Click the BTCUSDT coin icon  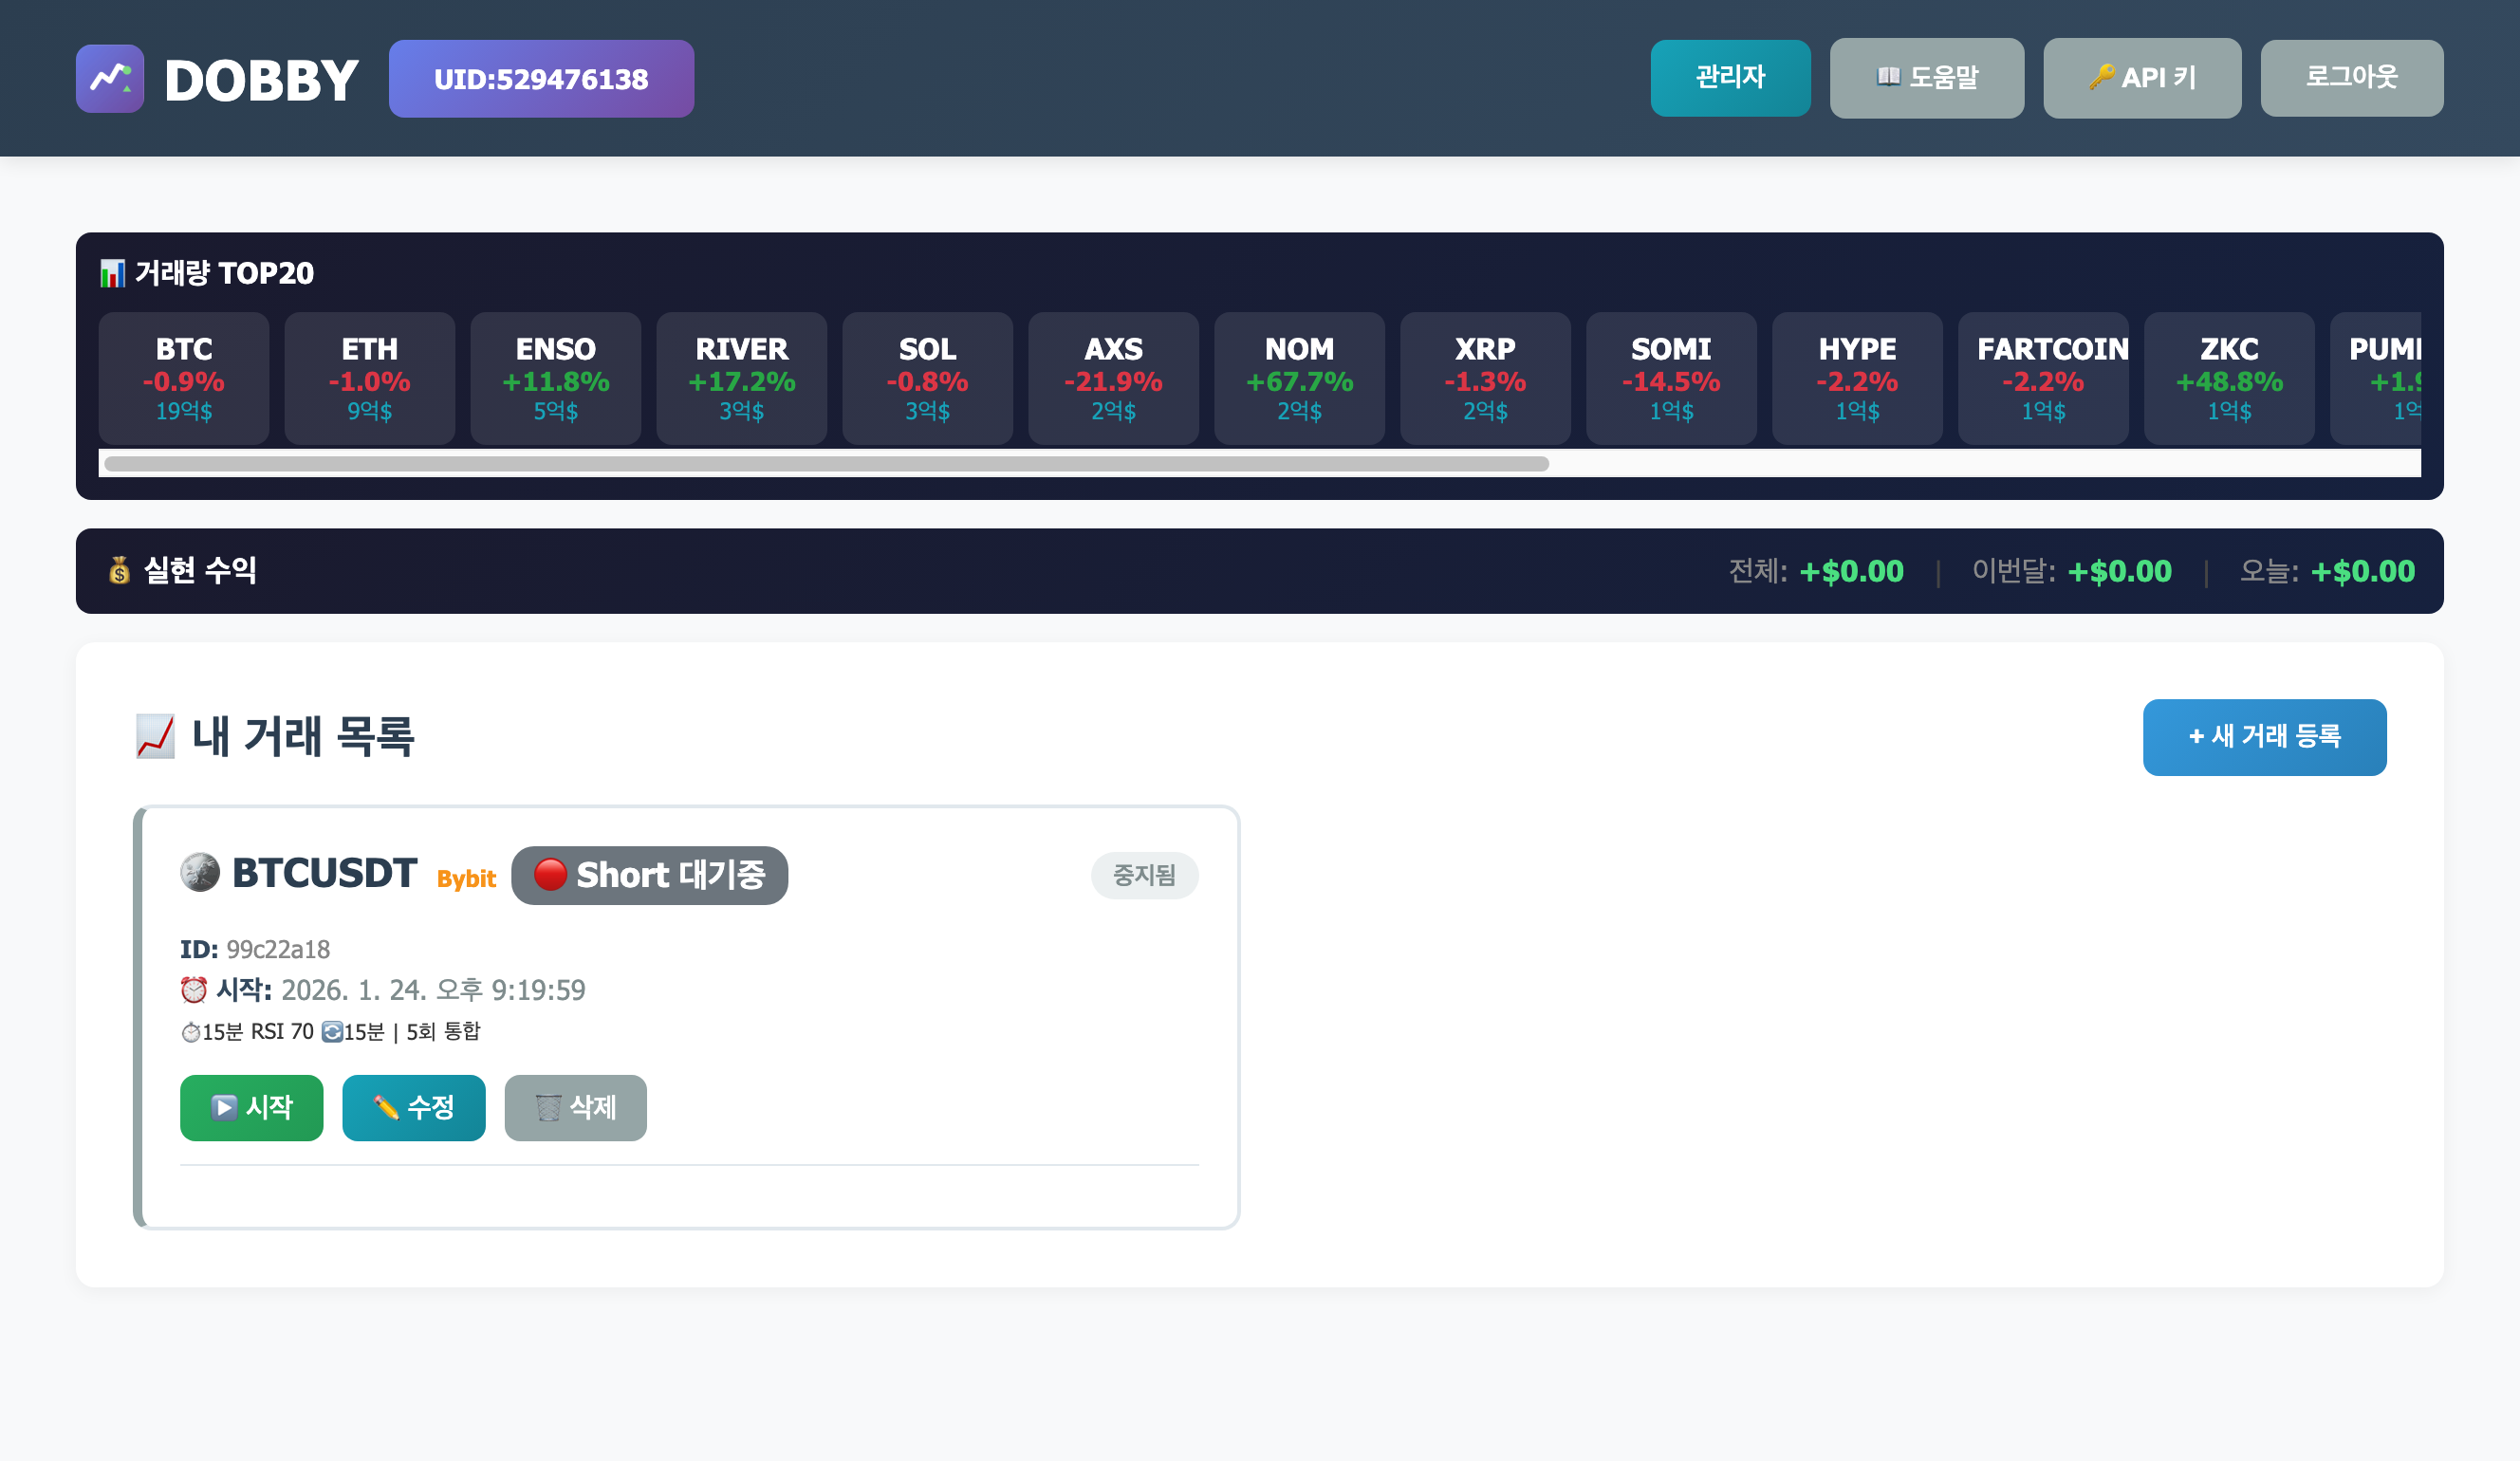(200, 872)
